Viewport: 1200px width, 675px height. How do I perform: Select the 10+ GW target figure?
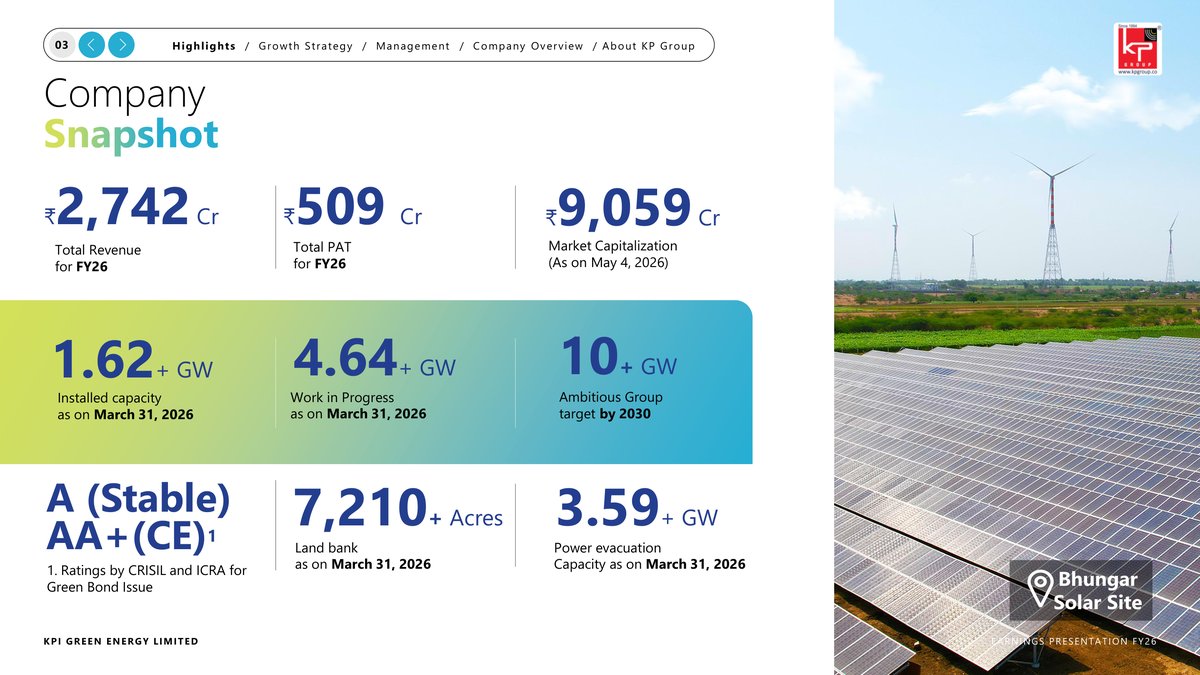point(618,359)
